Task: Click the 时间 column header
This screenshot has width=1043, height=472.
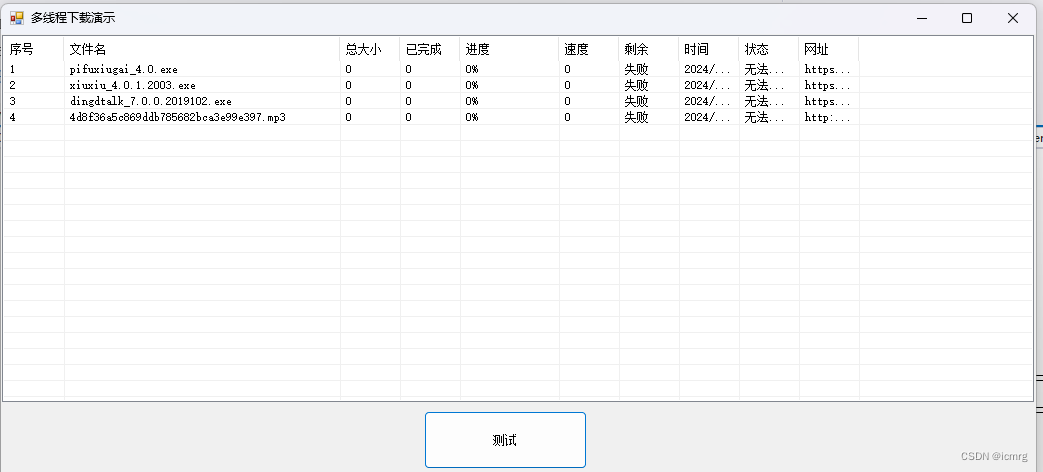Action: click(708, 49)
